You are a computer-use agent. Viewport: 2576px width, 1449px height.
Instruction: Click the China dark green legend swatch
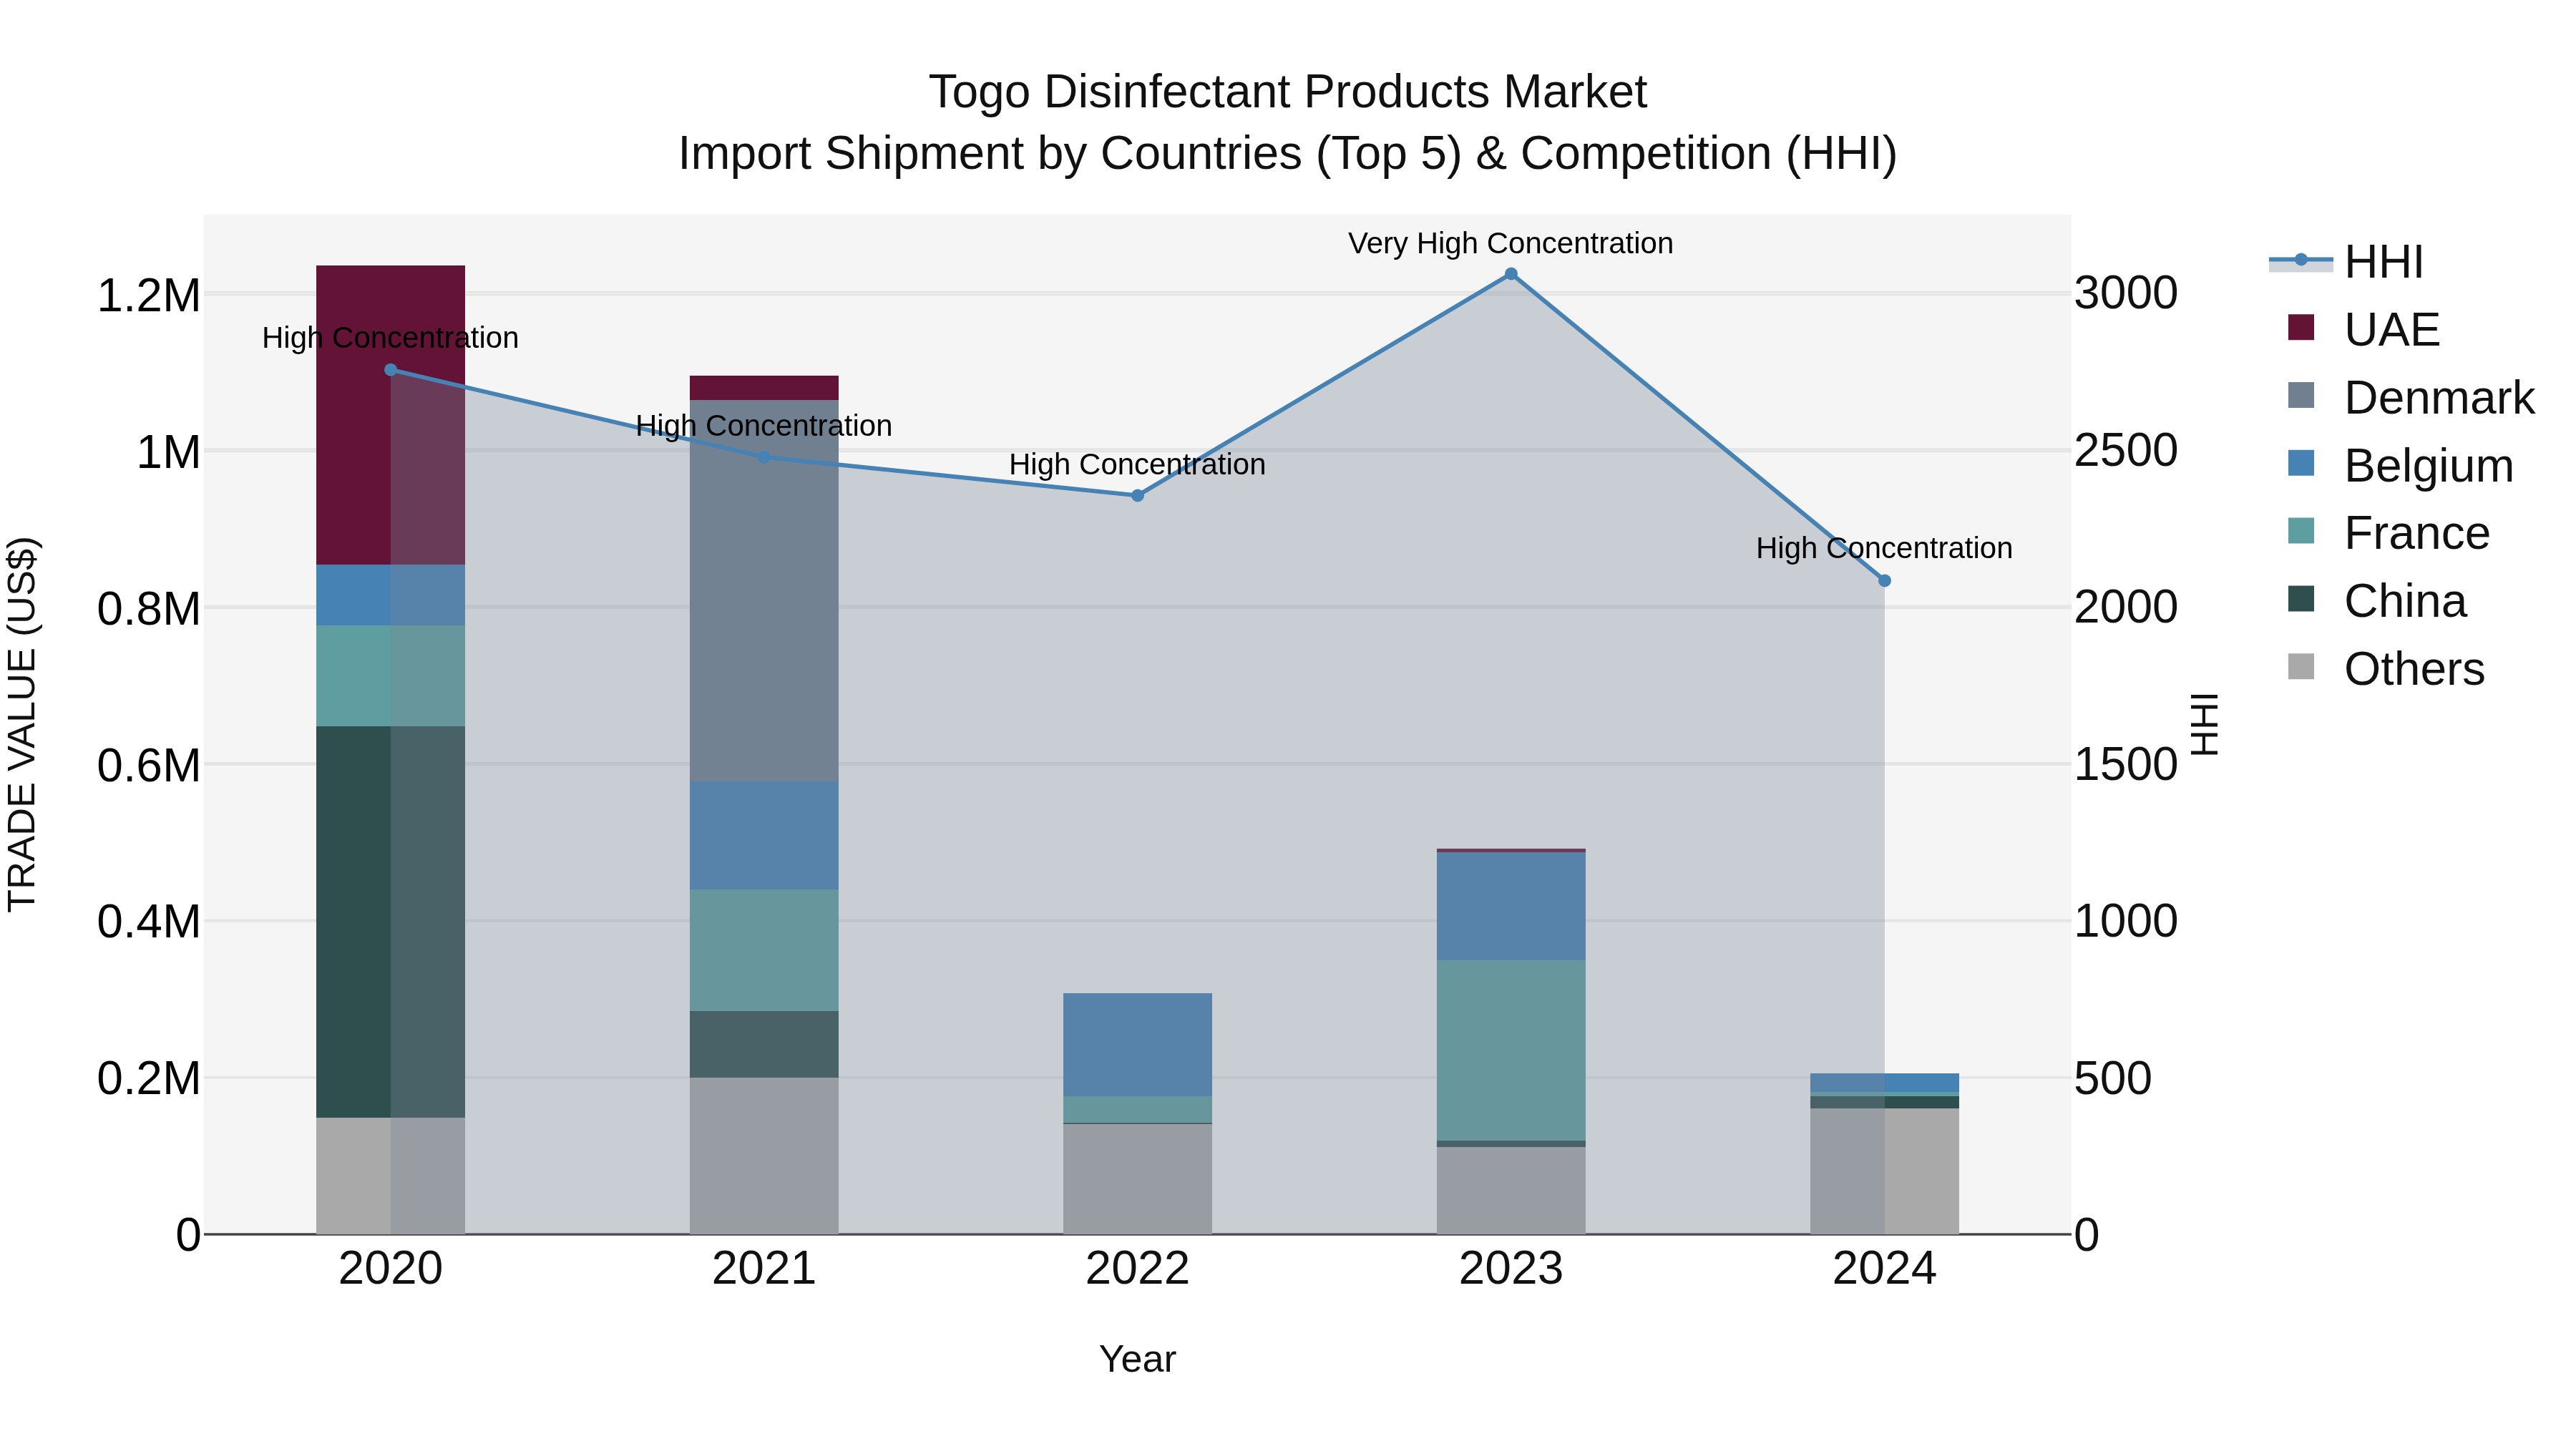click(2301, 599)
